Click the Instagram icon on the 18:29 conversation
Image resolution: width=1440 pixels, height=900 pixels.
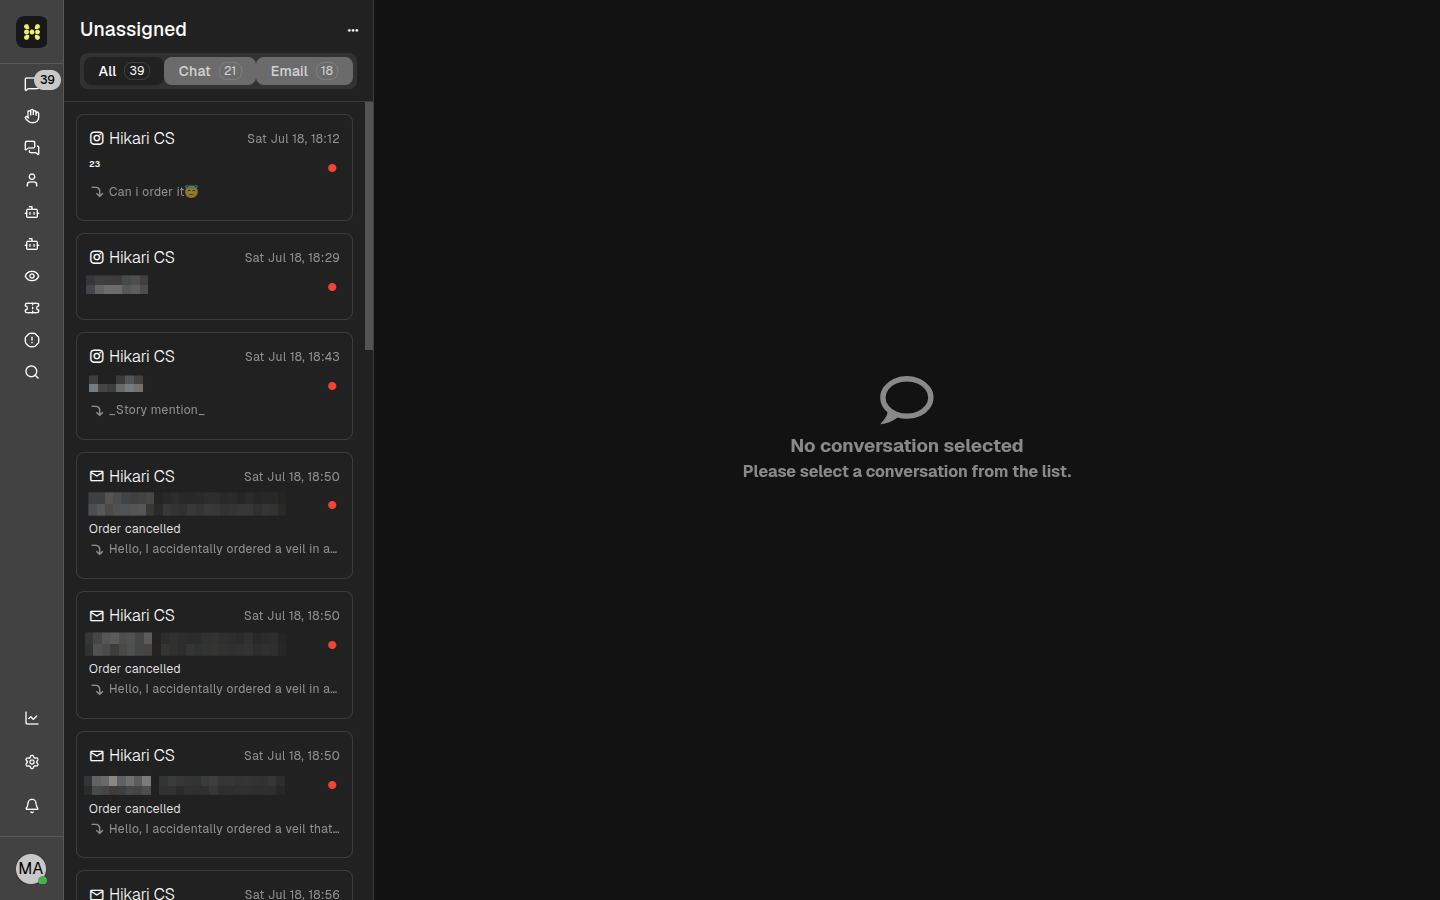(97, 257)
